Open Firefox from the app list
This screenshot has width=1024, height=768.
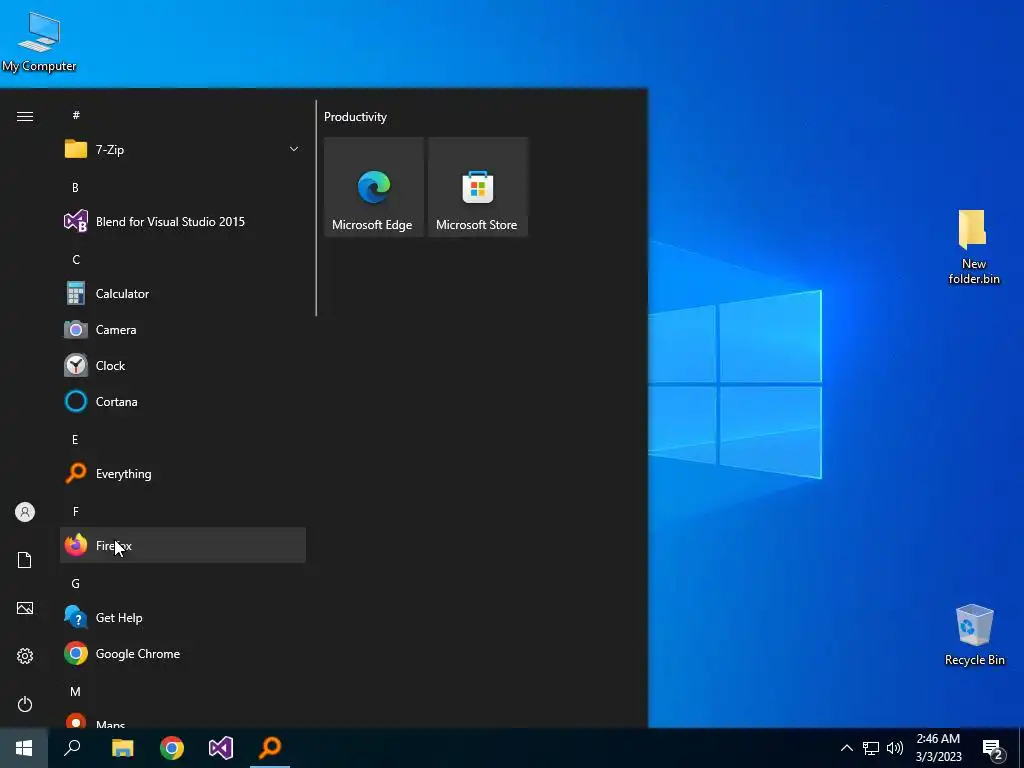tap(183, 545)
